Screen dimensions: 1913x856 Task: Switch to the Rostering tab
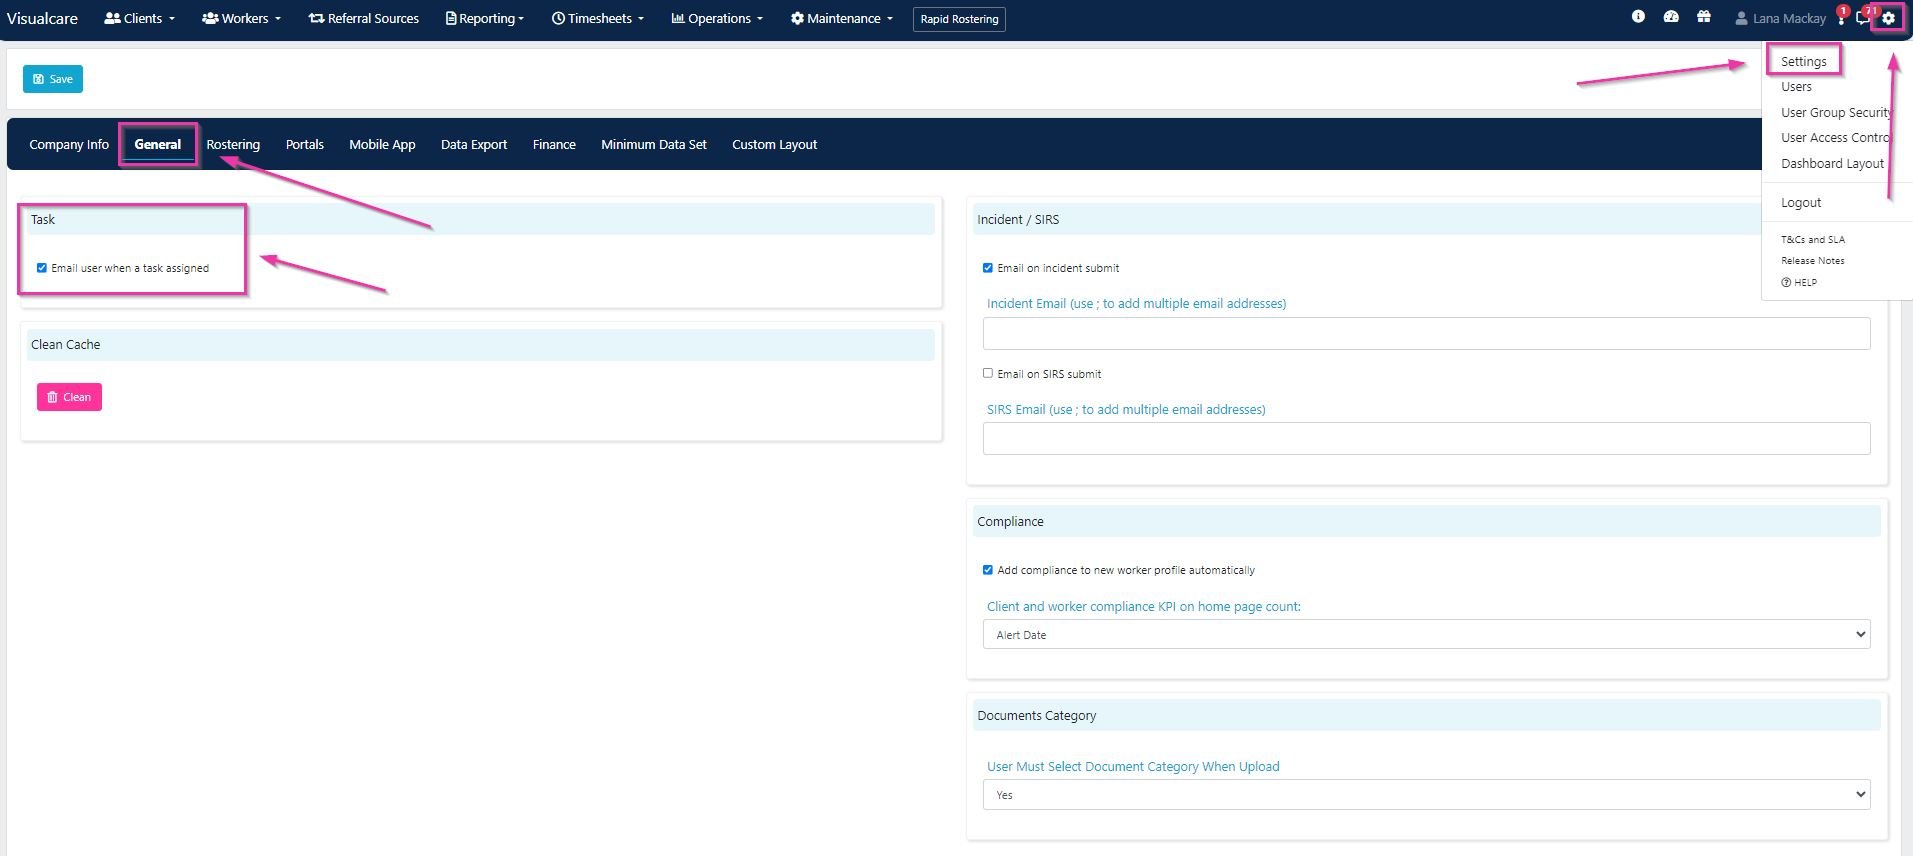233,144
